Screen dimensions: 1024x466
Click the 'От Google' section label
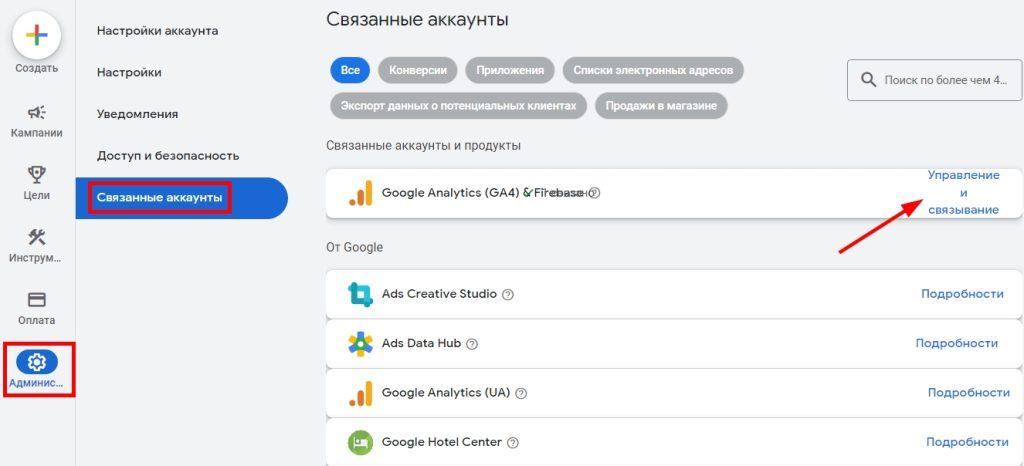(355, 247)
